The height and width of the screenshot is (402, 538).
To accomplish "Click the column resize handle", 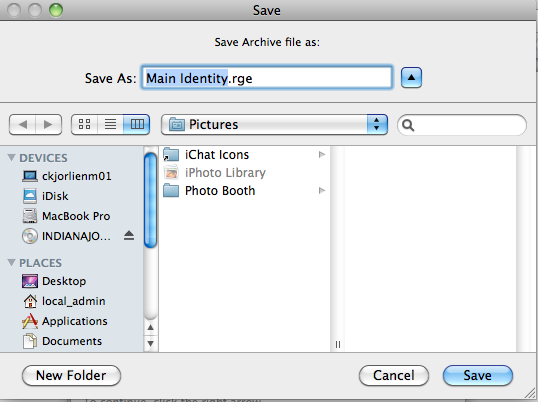I will (x=338, y=344).
